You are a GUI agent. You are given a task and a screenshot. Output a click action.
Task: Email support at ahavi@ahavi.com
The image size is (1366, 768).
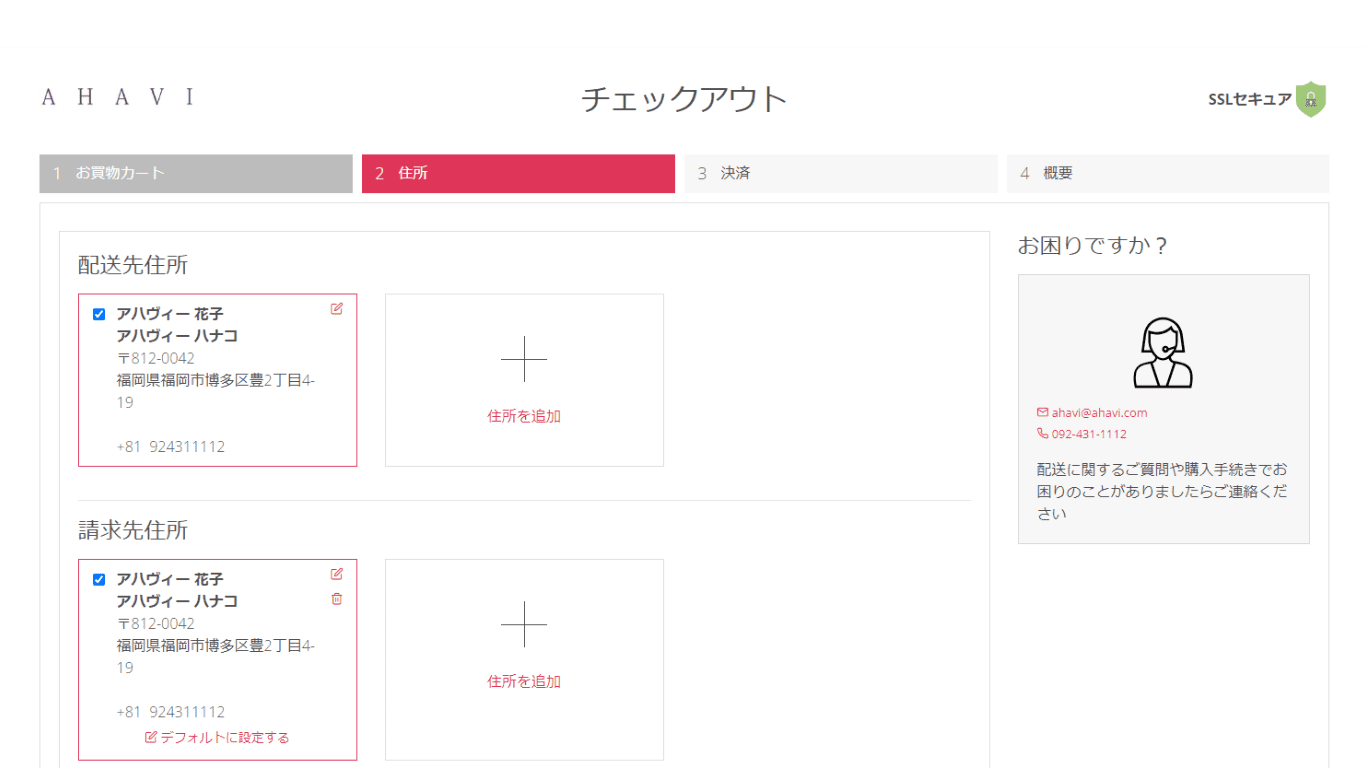pyautogui.click(x=1092, y=412)
